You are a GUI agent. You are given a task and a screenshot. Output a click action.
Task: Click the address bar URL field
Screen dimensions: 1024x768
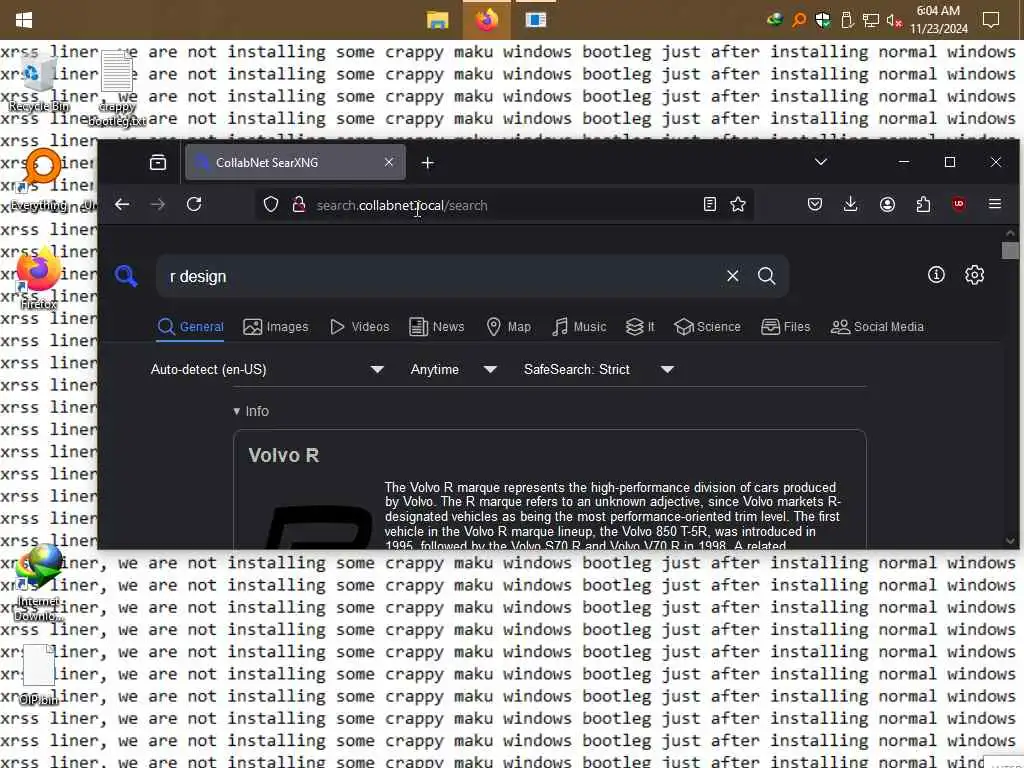tap(503, 205)
